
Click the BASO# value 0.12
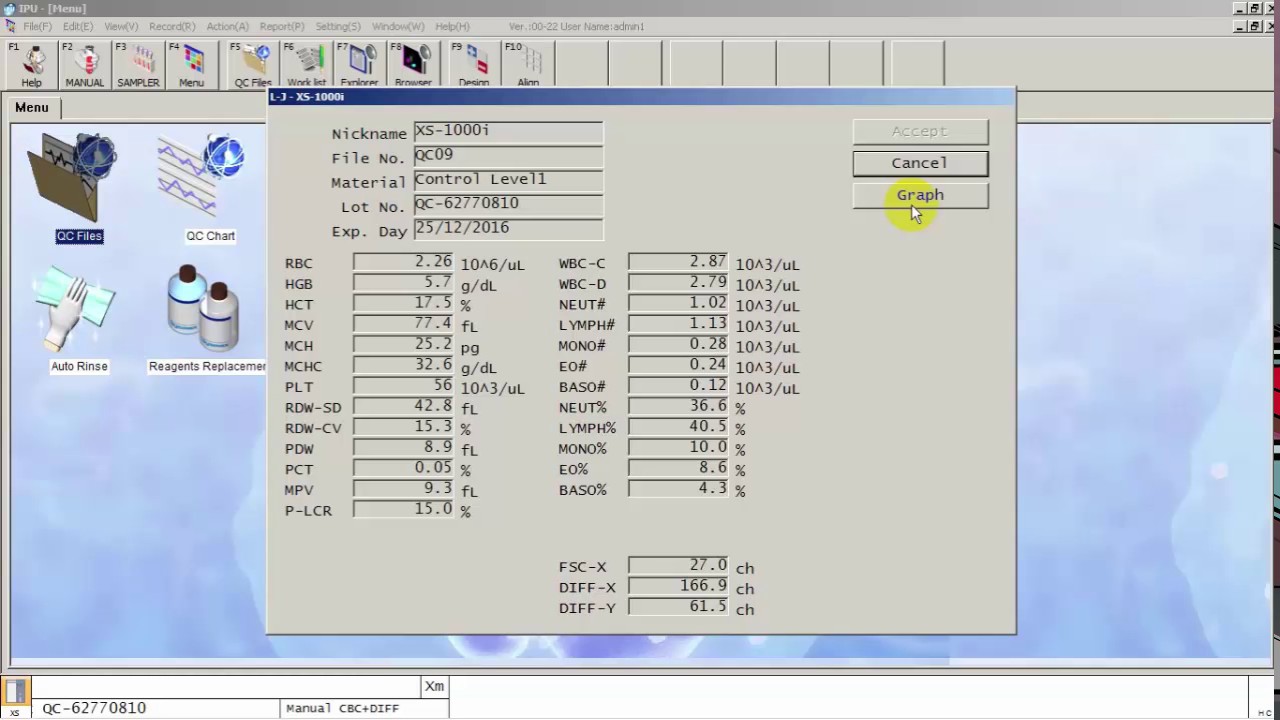pos(679,386)
